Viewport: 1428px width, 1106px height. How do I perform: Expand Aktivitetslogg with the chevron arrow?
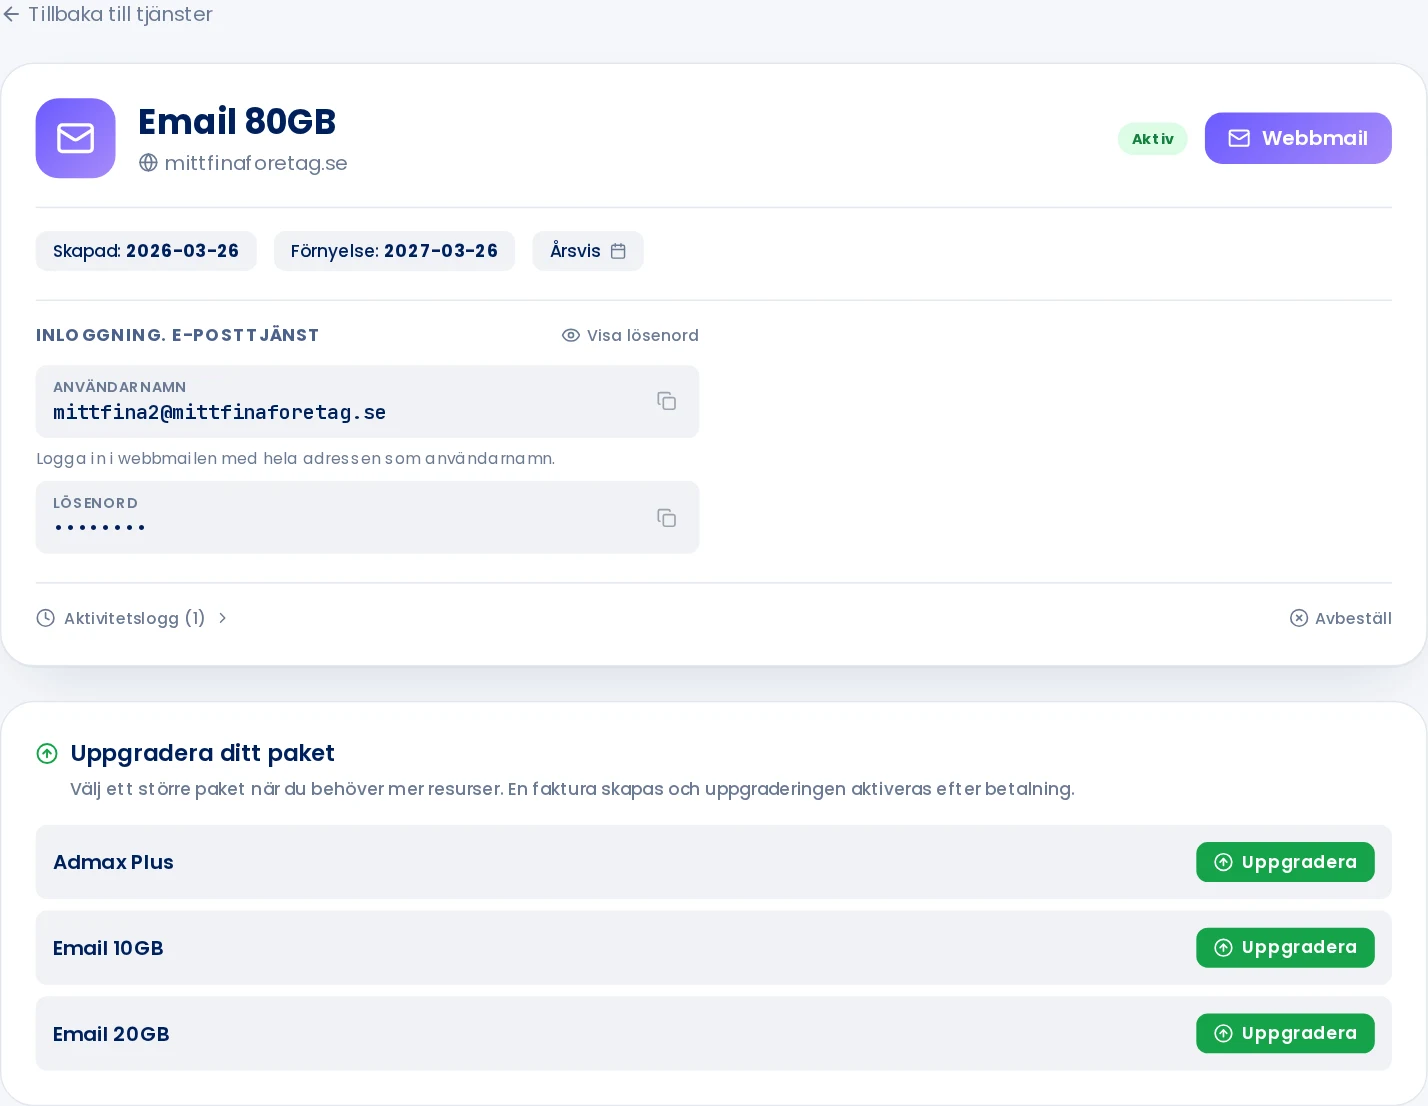coord(222,618)
